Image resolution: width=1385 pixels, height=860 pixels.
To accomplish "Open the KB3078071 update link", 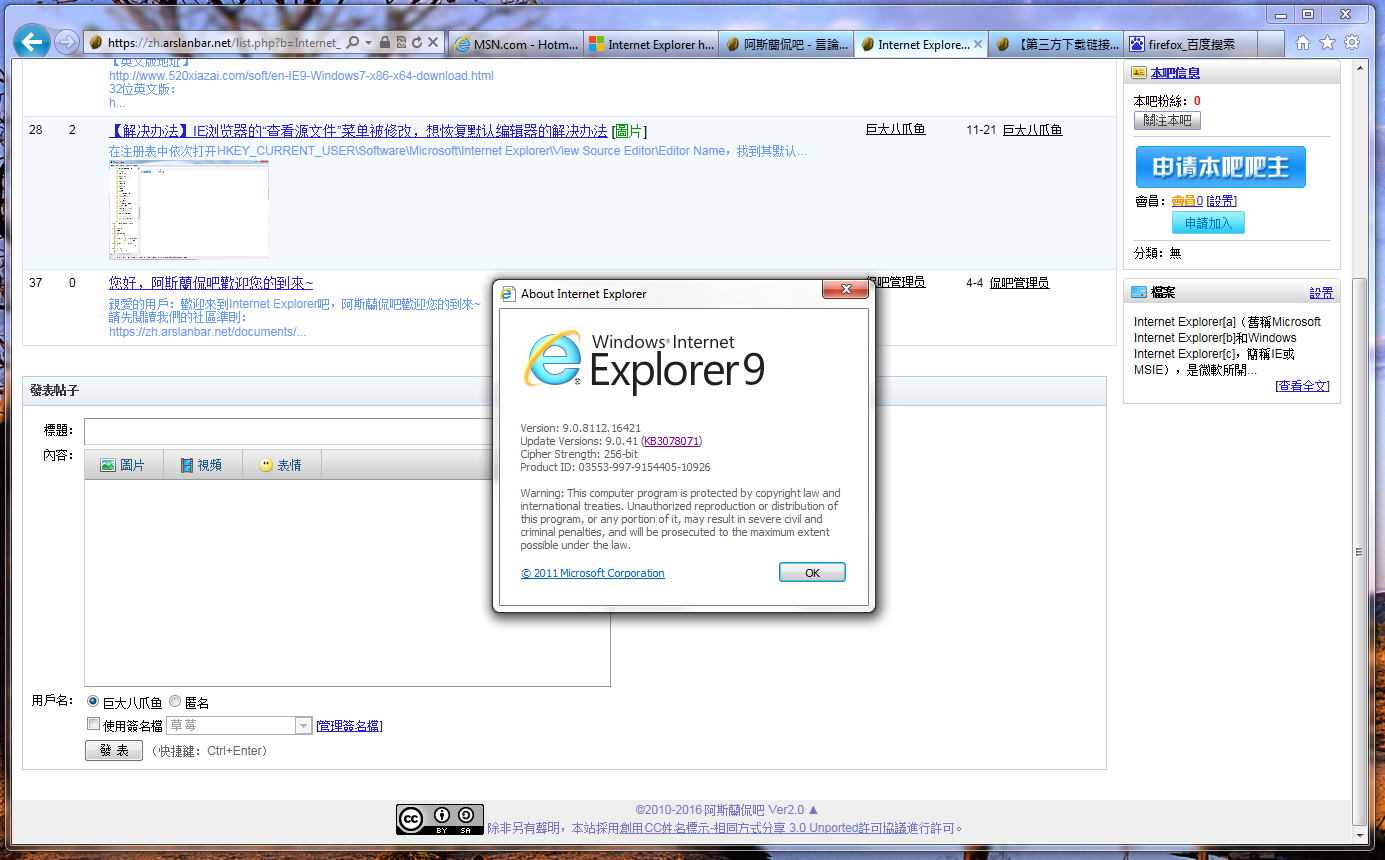I will tap(671, 441).
